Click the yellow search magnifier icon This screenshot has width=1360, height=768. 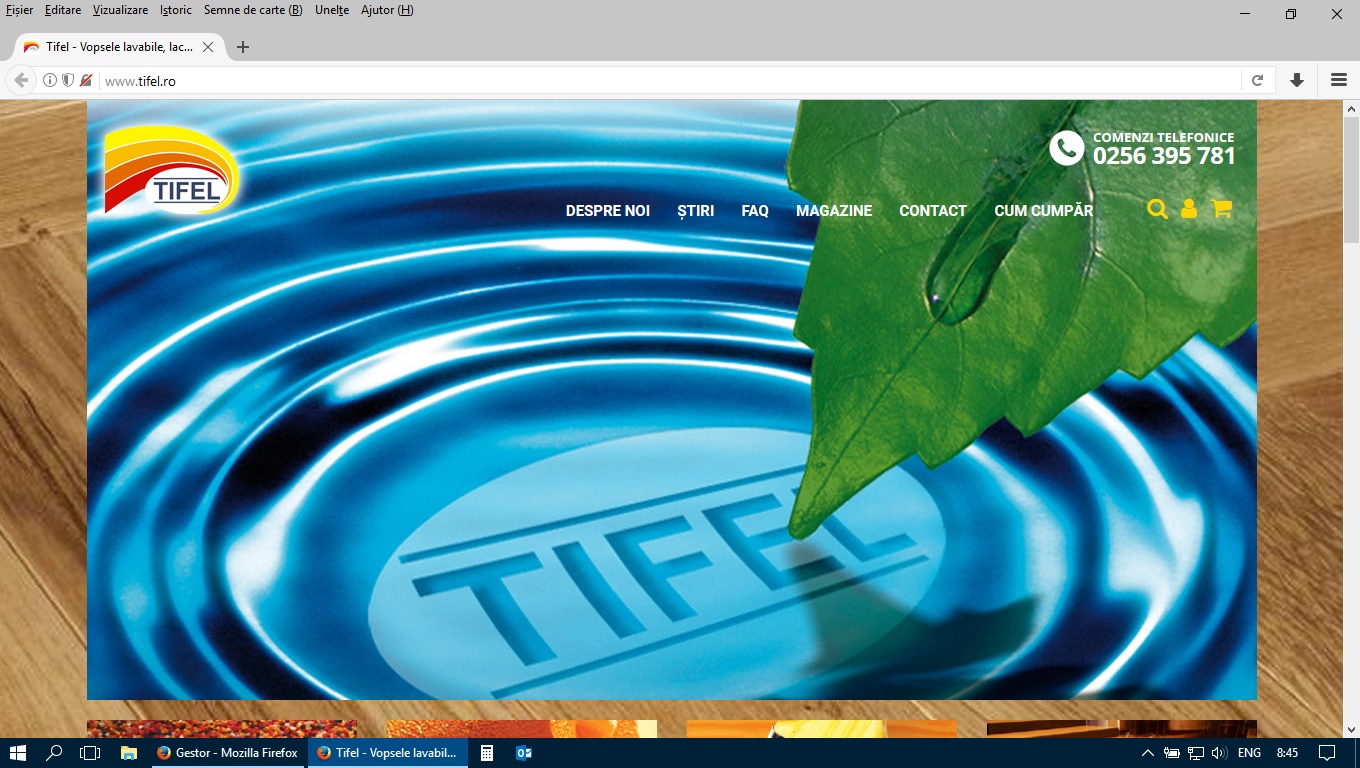pyautogui.click(x=1157, y=209)
